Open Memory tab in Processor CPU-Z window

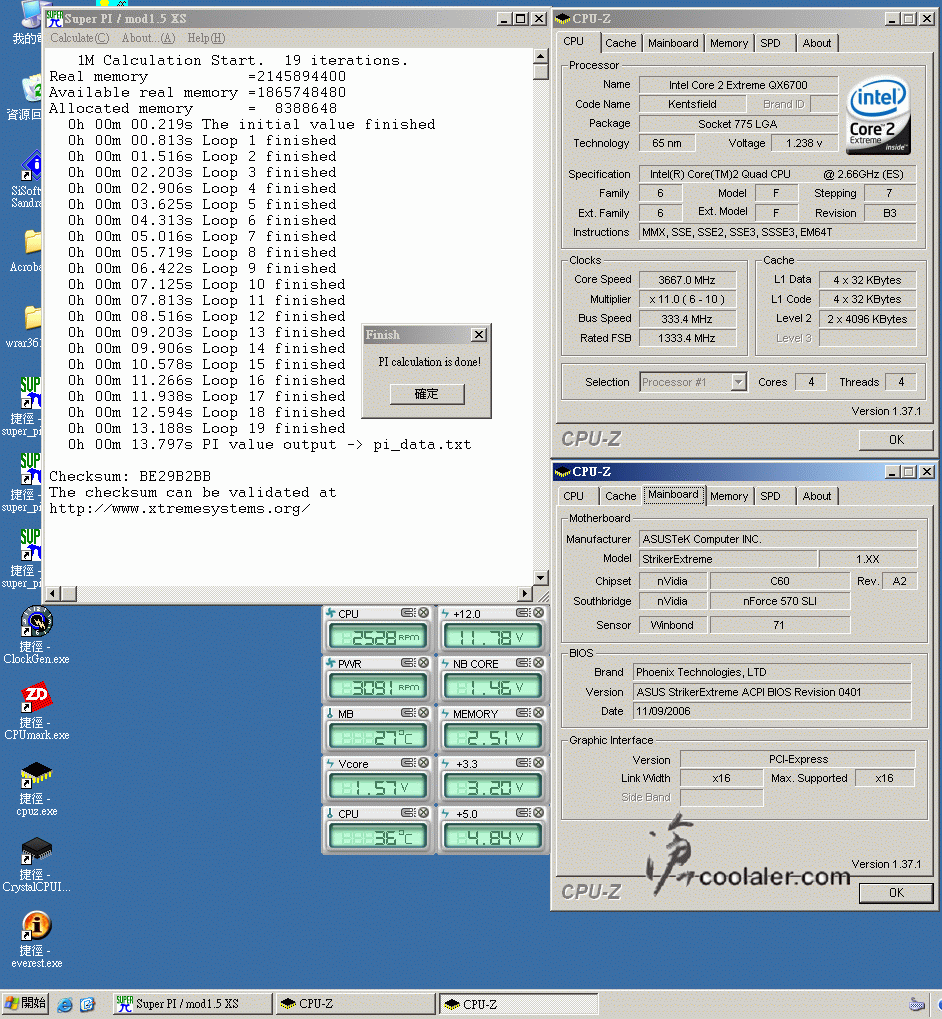coord(729,43)
